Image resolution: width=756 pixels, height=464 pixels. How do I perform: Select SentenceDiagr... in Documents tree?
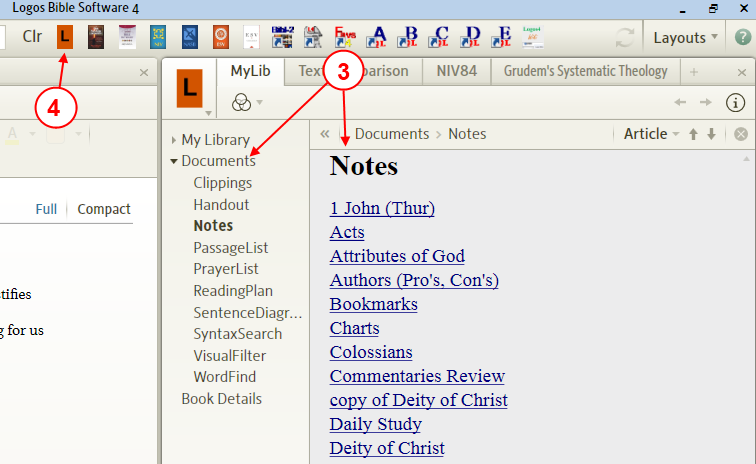pos(247,313)
